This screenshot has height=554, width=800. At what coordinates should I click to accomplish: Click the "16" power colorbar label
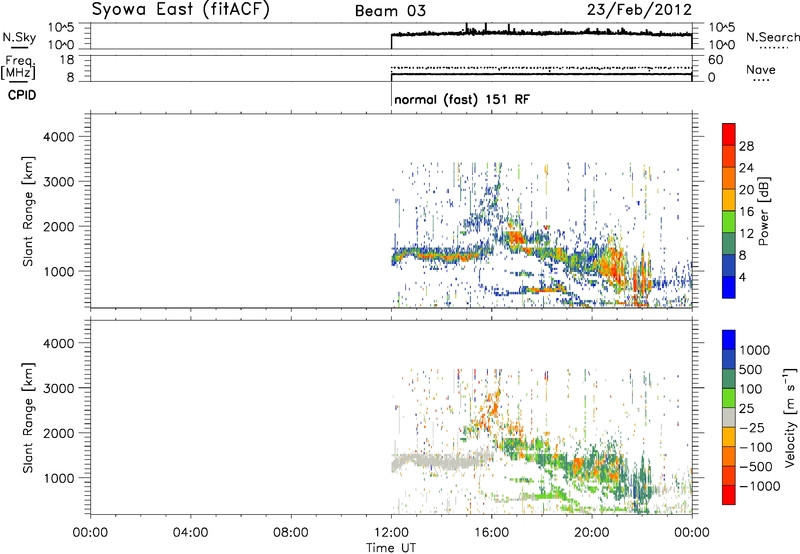pos(746,212)
